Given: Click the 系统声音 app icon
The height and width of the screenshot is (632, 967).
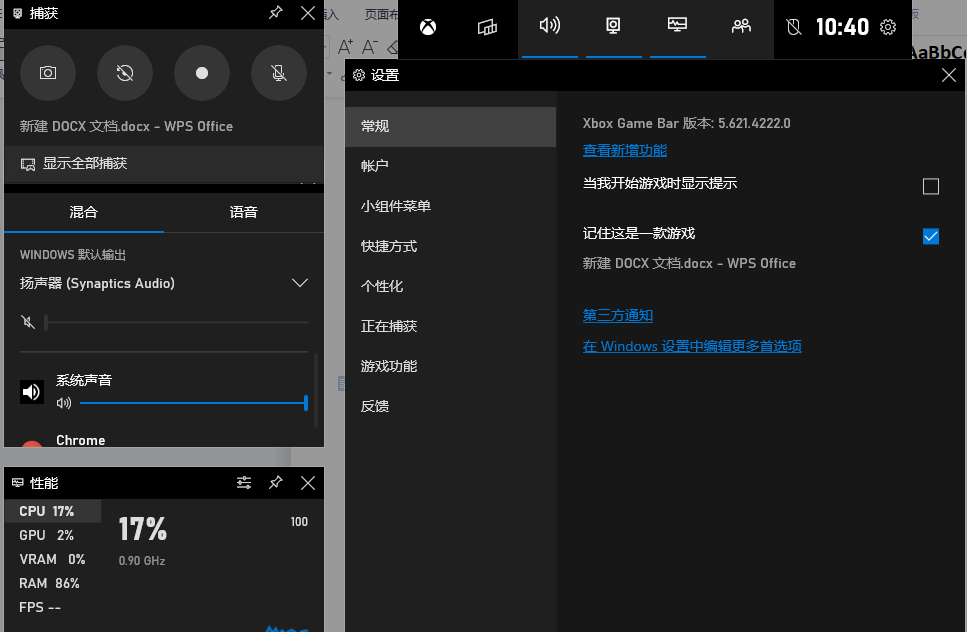Looking at the screenshot, I should [31, 392].
